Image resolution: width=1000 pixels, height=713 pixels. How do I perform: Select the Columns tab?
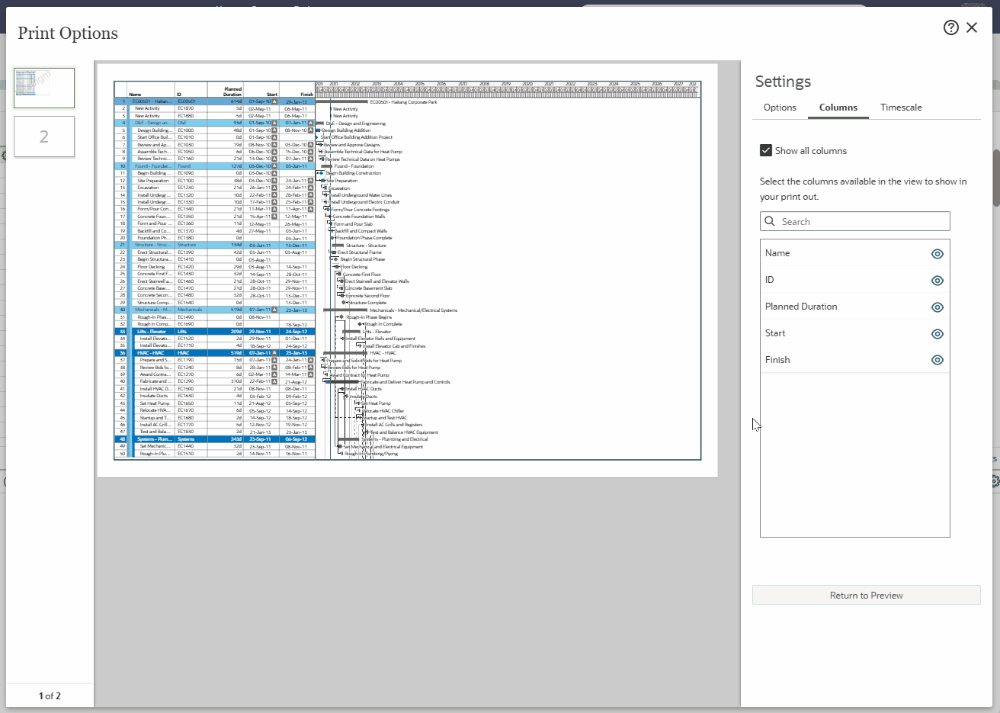click(x=838, y=108)
